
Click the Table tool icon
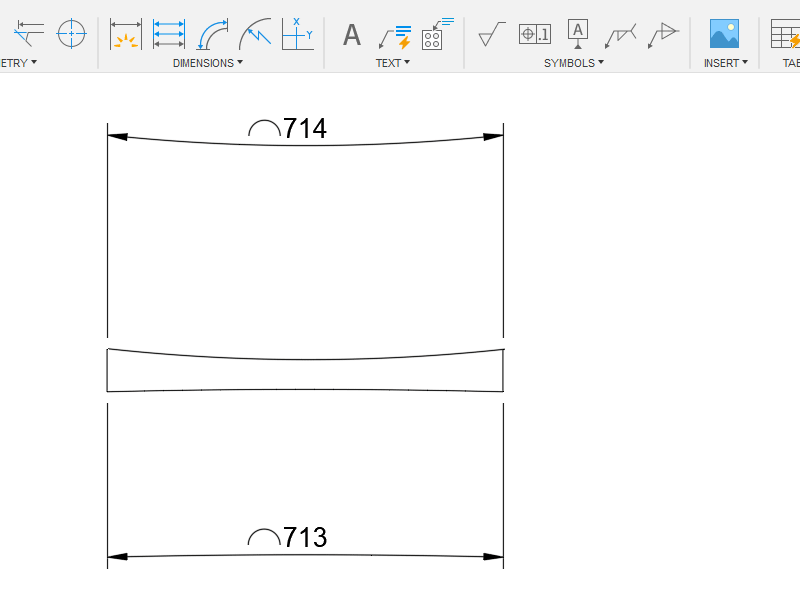pyautogui.click(x=785, y=34)
